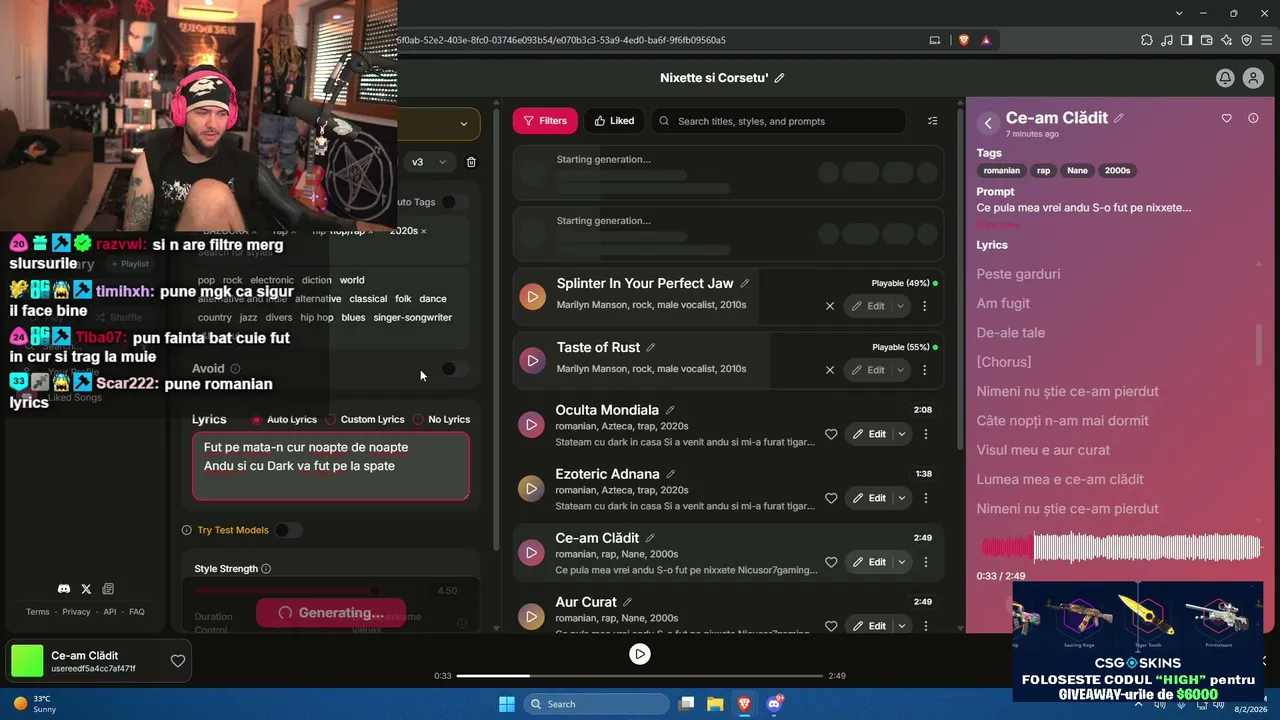
Task: Open the Discord link icon in sidebar
Action: [x=64, y=589]
